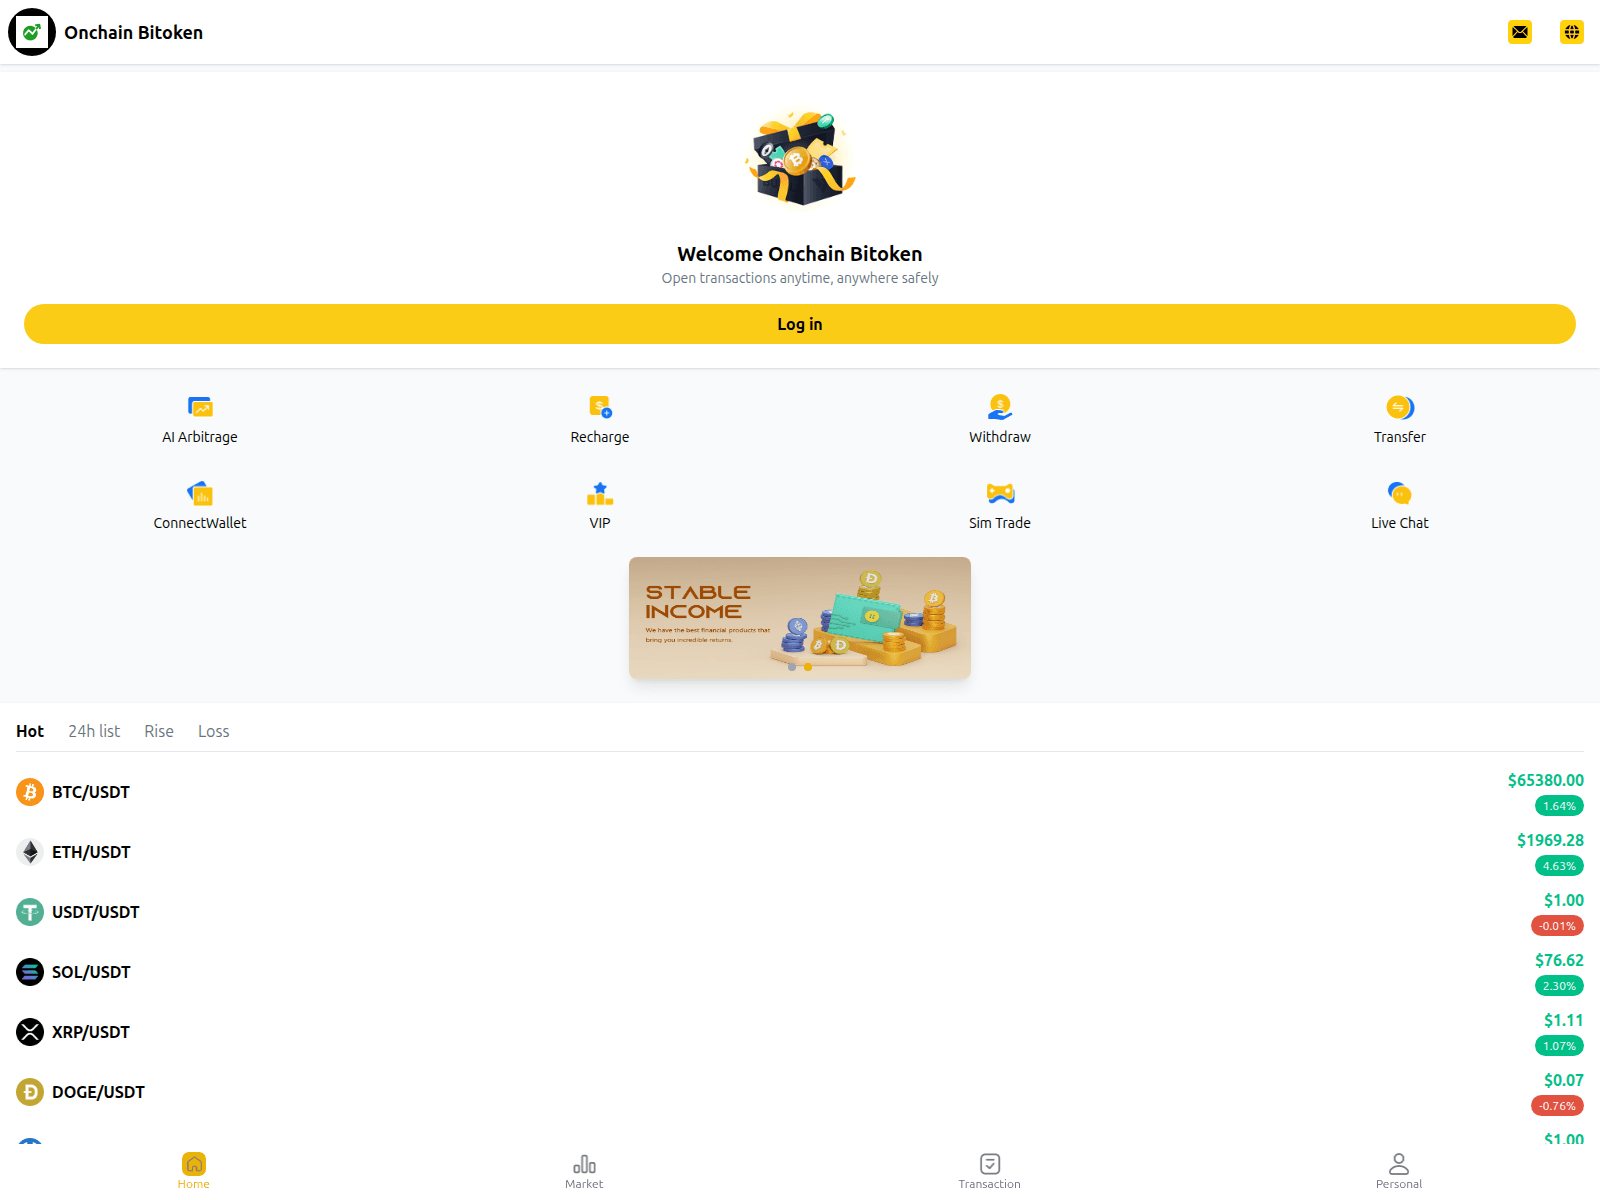Select the Hot list tab

pyautogui.click(x=30, y=731)
